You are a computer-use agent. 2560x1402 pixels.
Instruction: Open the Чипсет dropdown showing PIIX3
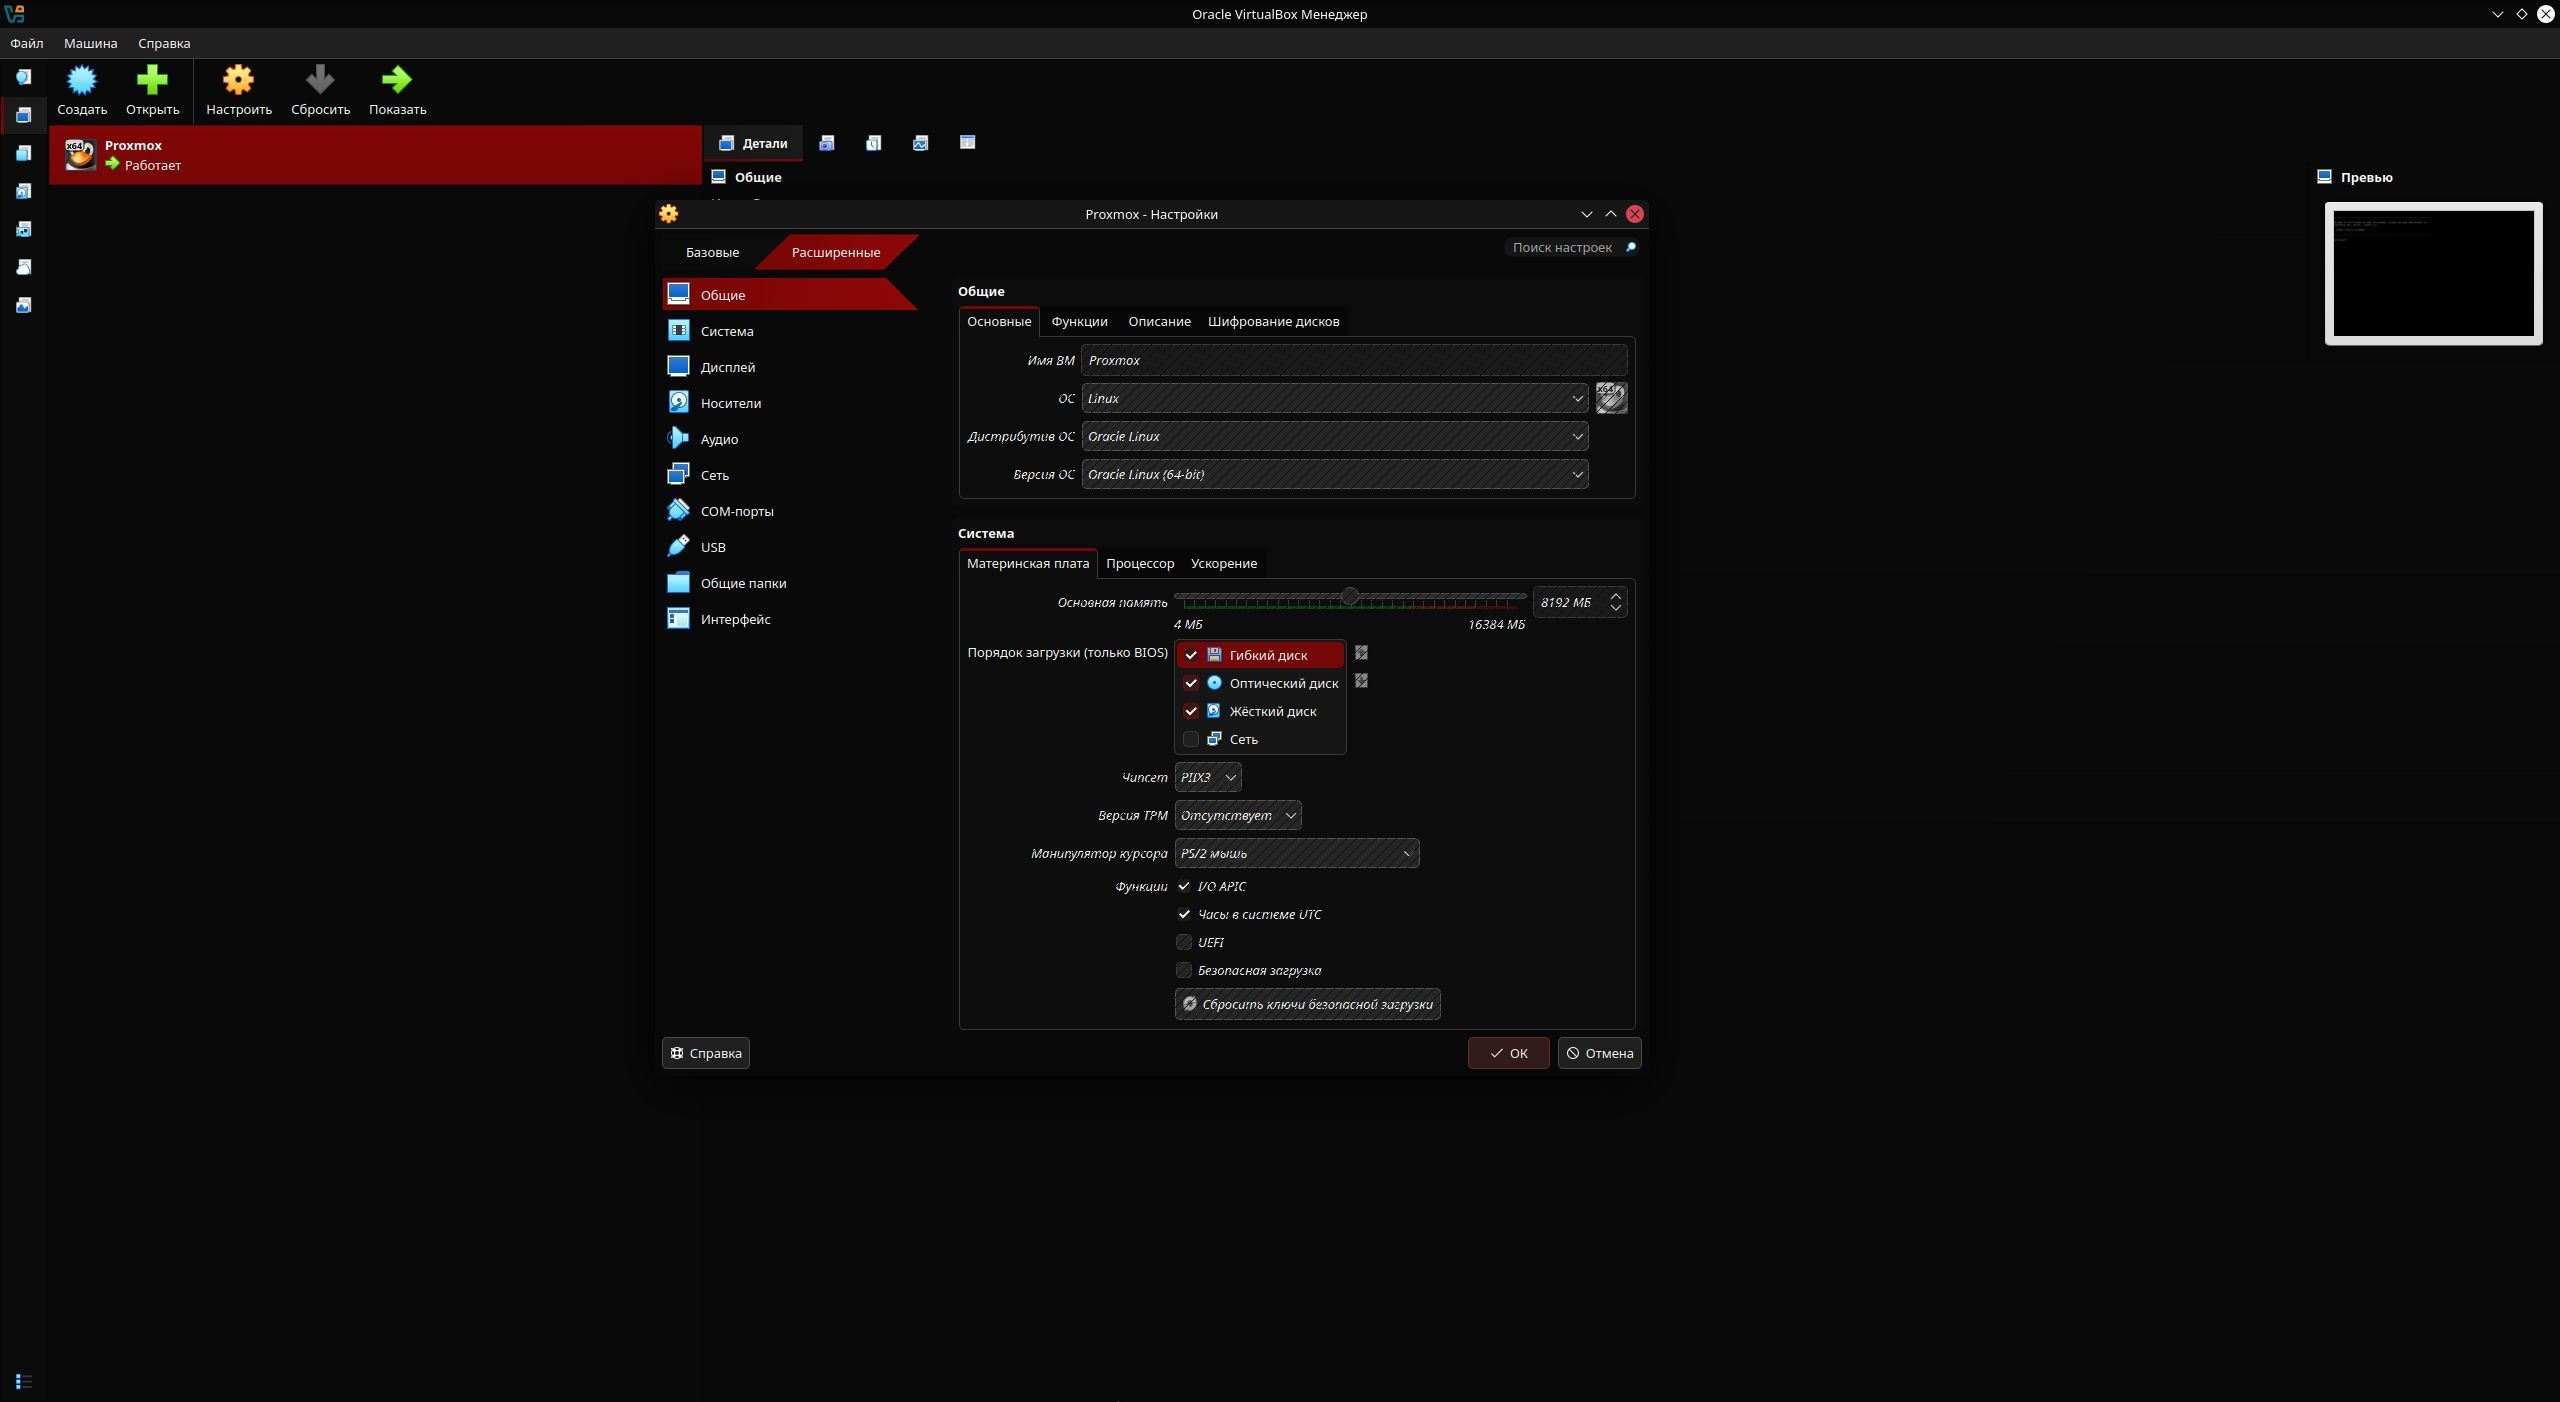(x=1208, y=777)
